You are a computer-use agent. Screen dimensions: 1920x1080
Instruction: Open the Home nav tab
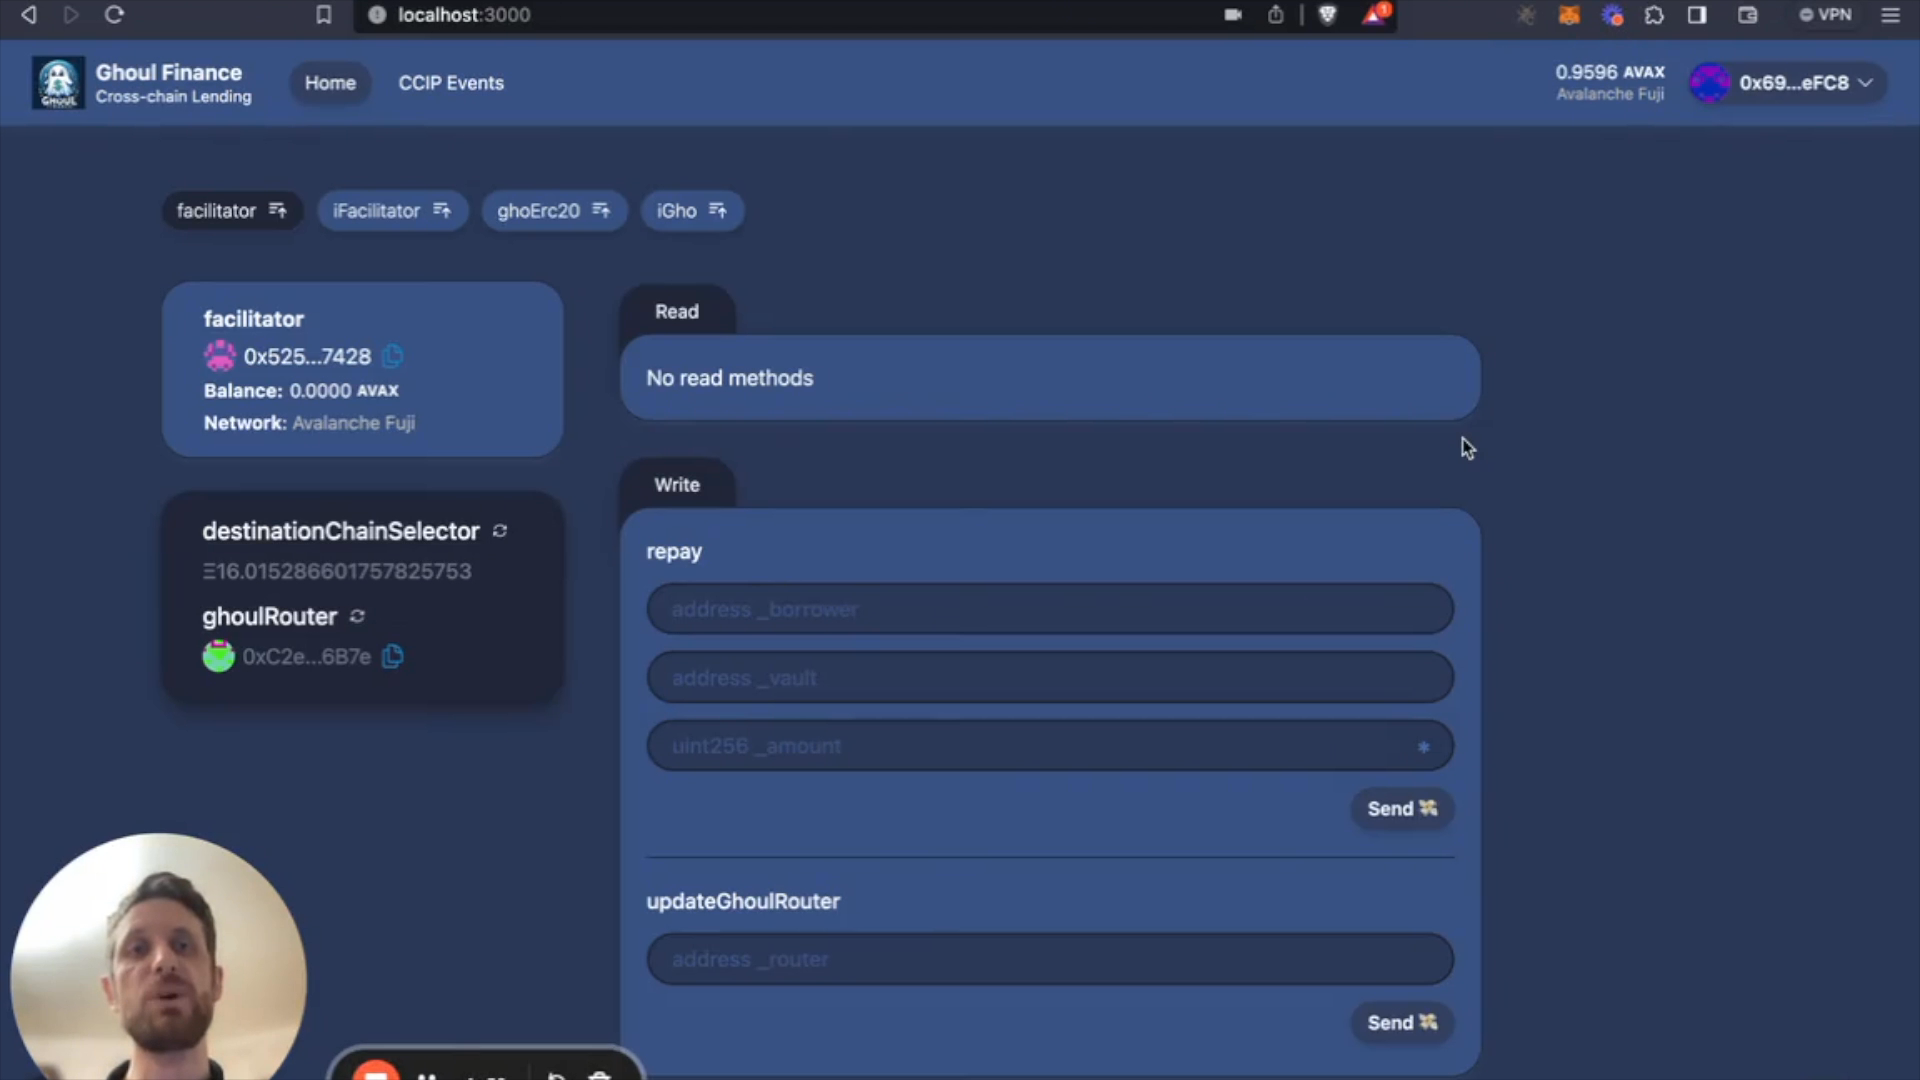(330, 83)
